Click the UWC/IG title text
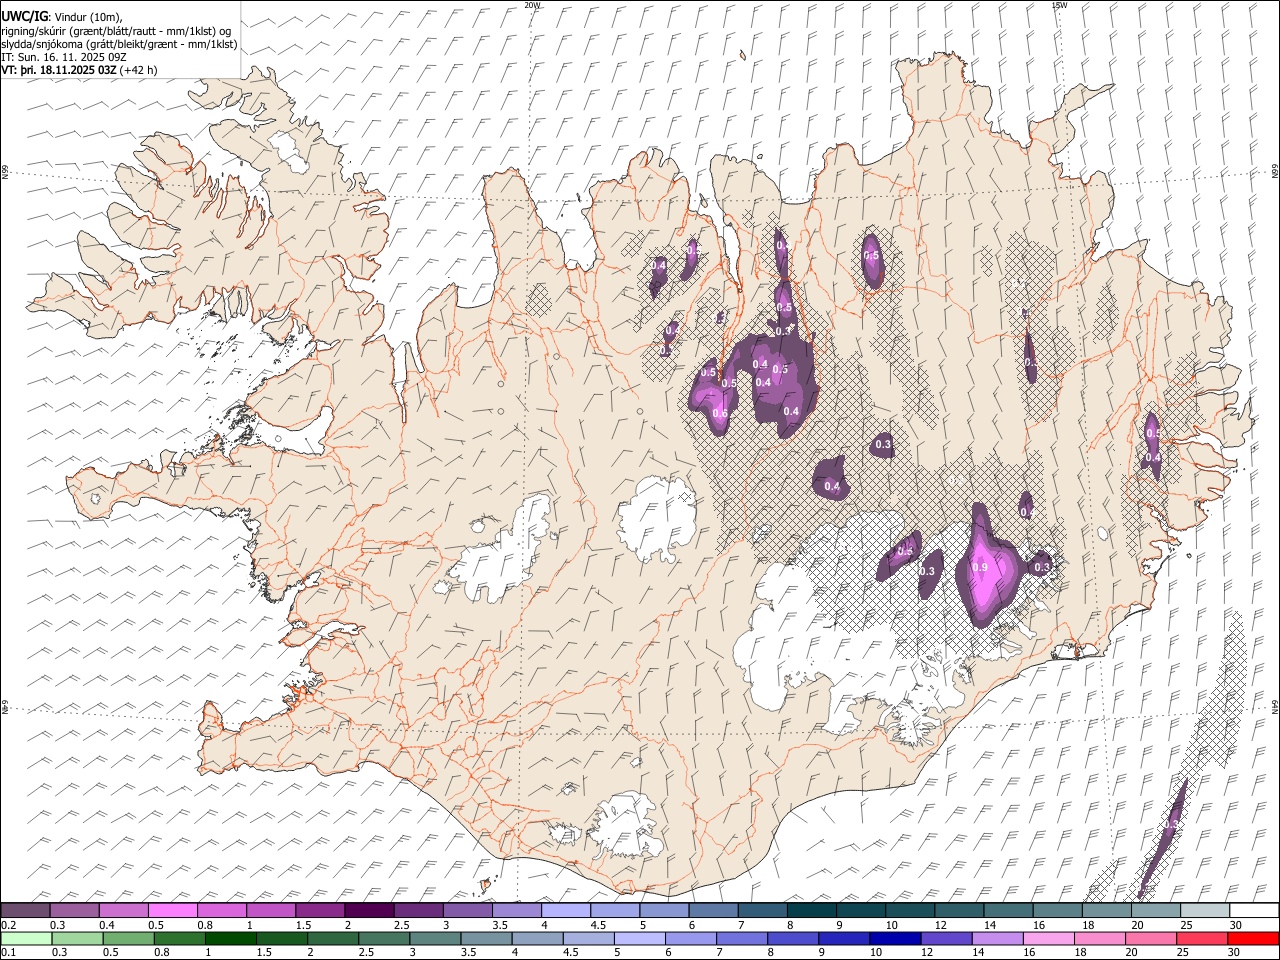Image resolution: width=1280 pixels, height=960 pixels. tap(24, 16)
